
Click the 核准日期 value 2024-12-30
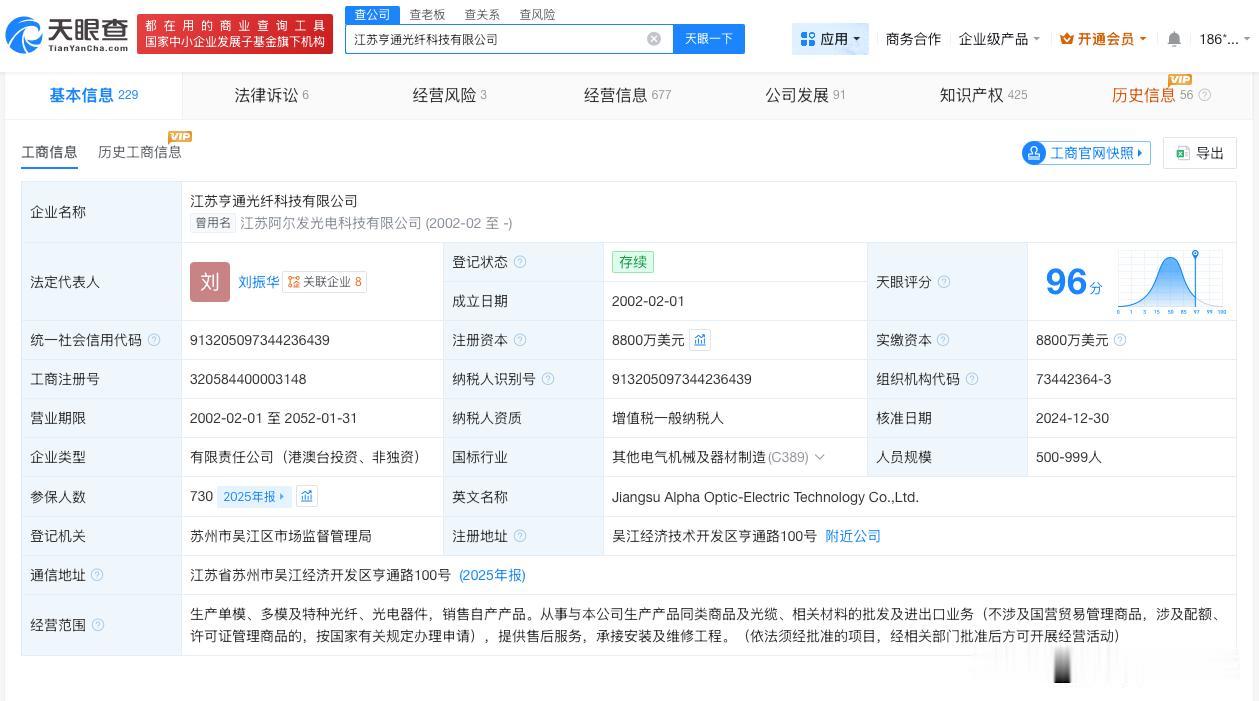(1072, 418)
